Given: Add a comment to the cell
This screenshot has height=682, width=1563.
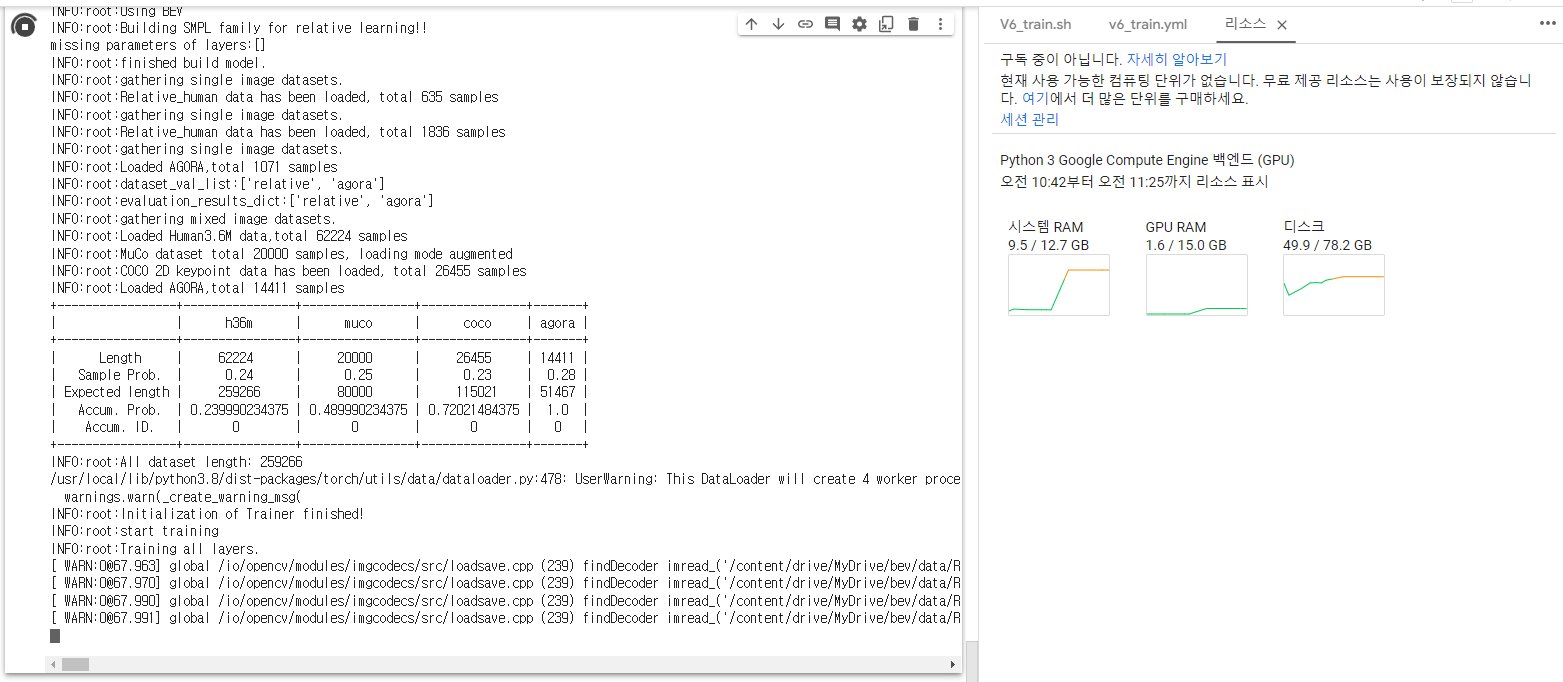Looking at the screenshot, I should (x=832, y=23).
